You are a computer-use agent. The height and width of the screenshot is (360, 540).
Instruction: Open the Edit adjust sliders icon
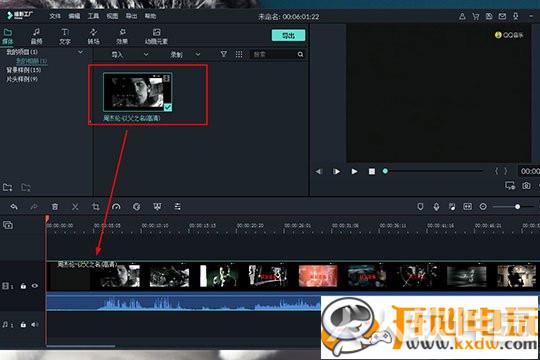pos(178,207)
